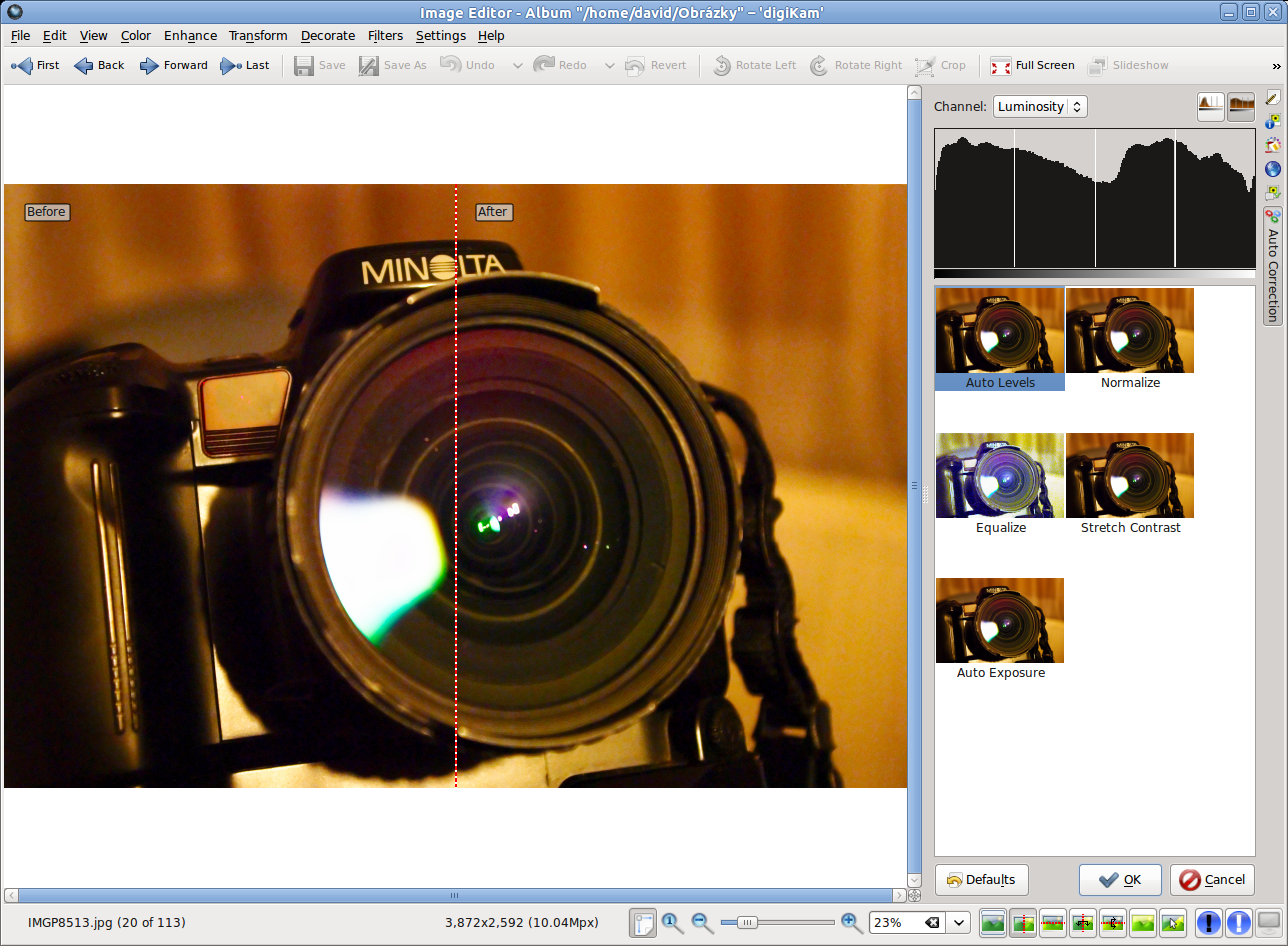
Task: Open the Colors sidebar tab
Action: (x=1273, y=145)
